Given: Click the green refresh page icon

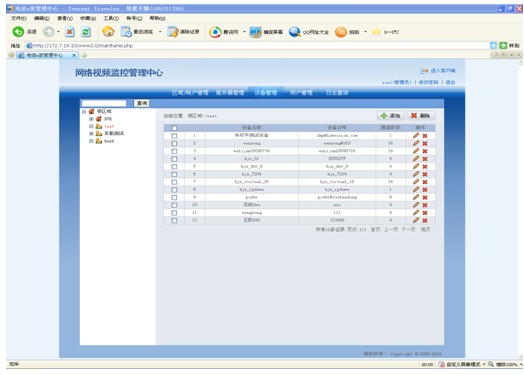Looking at the screenshot, I should coord(86,32).
